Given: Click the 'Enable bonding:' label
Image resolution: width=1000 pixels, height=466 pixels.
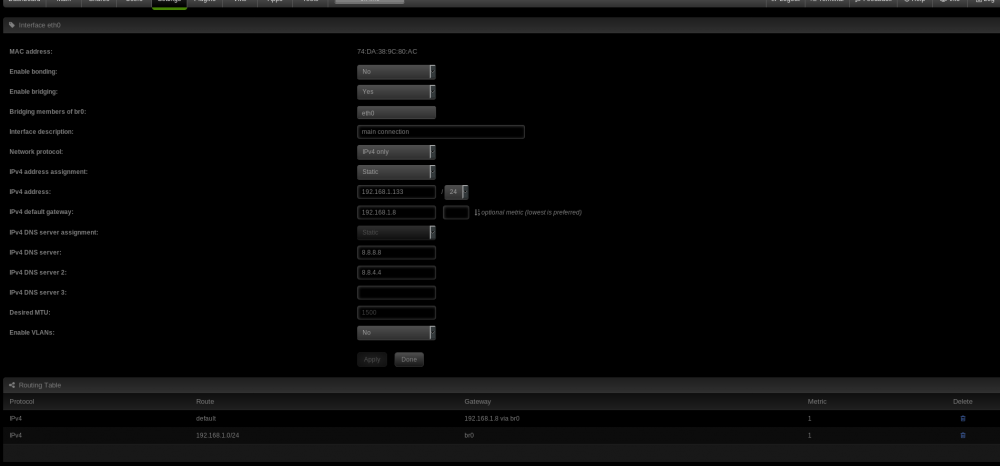Looking at the screenshot, I should click(x=33, y=72).
